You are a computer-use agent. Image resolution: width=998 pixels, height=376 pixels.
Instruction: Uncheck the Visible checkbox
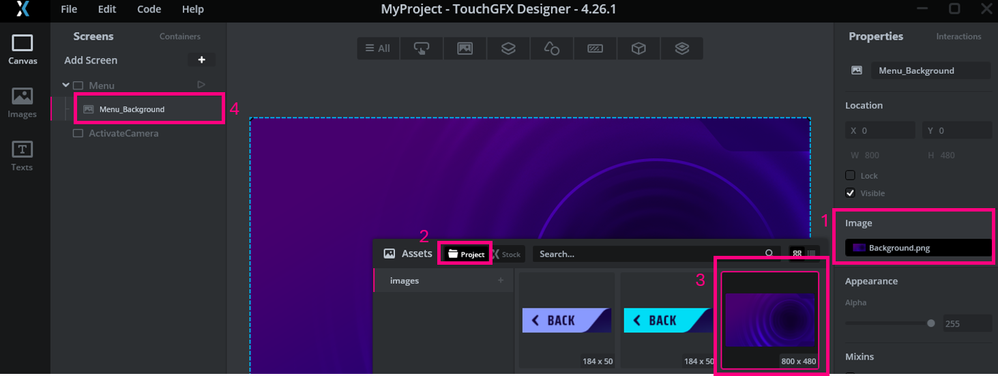coord(850,193)
